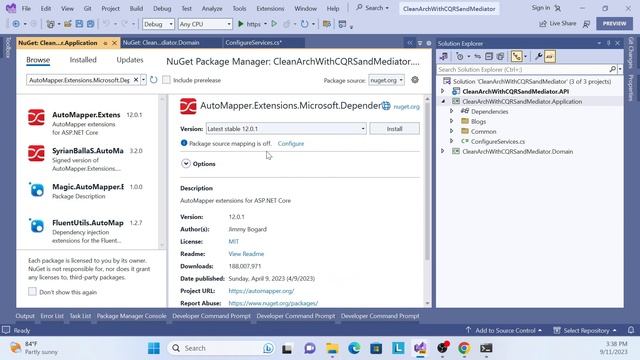Click the restart/refresh arrow in main toolbar

click(x=304, y=24)
